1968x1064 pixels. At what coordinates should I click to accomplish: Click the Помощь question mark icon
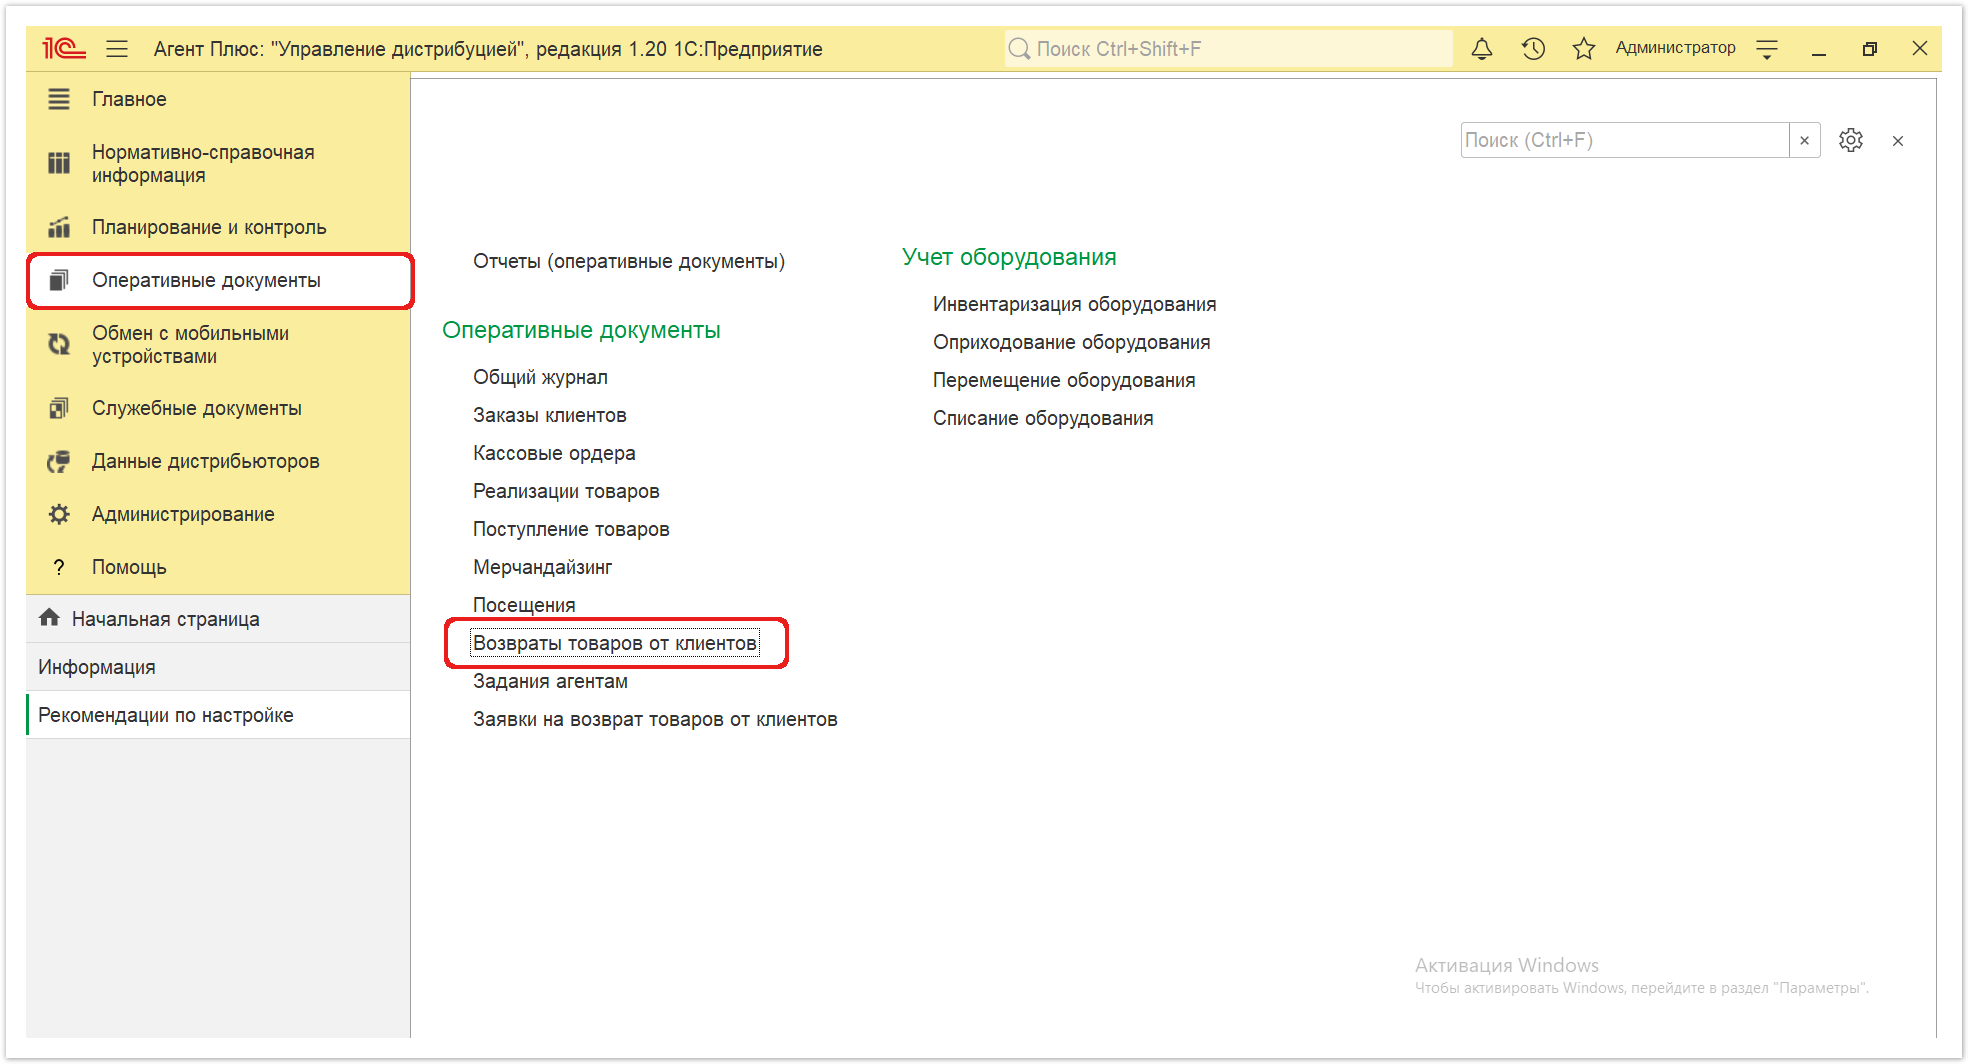59,567
